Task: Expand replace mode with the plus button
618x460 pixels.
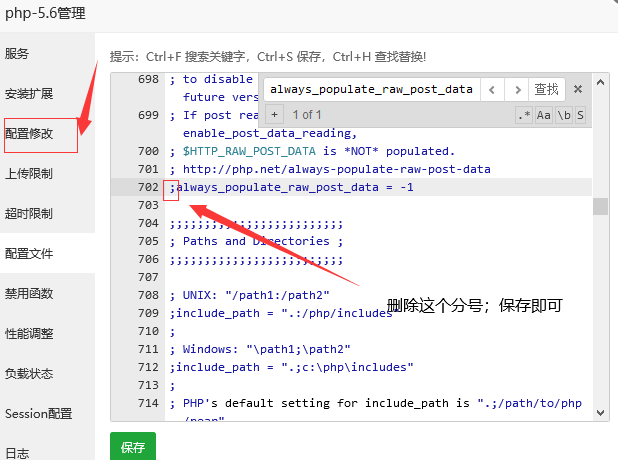Action: click(274, 115)
